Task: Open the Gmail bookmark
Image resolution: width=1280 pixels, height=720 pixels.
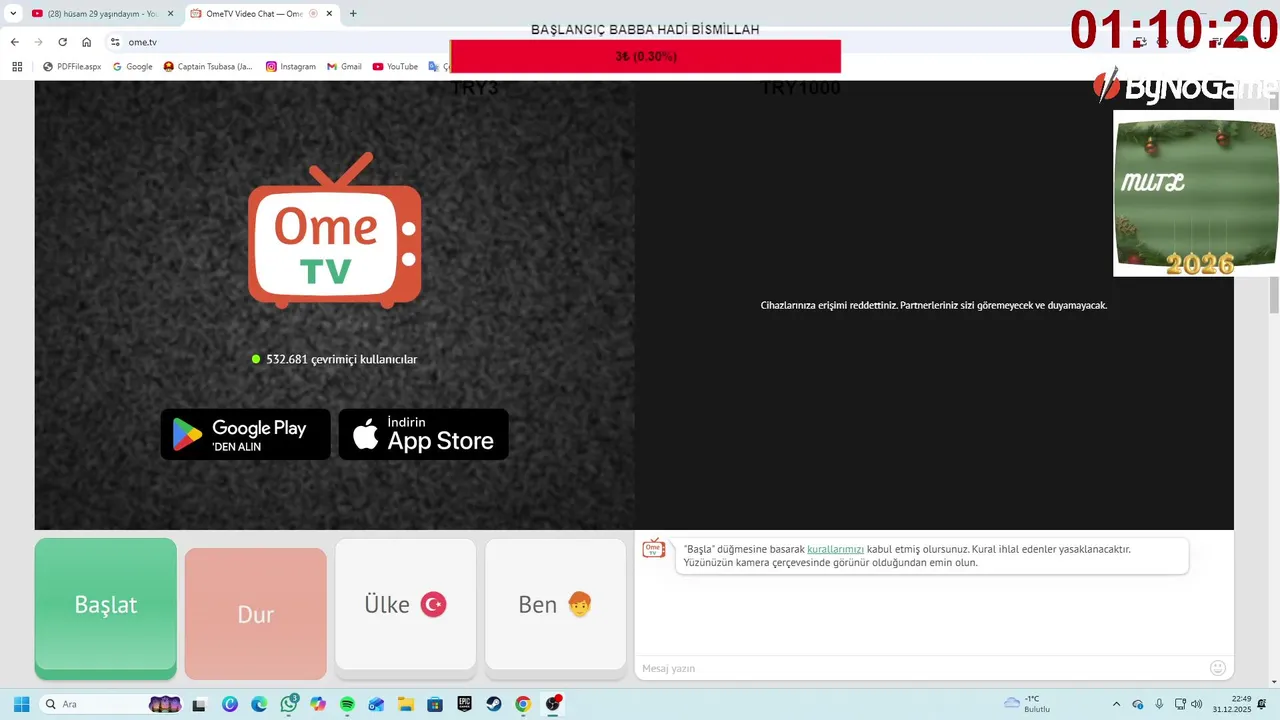Action: [345, 67]
